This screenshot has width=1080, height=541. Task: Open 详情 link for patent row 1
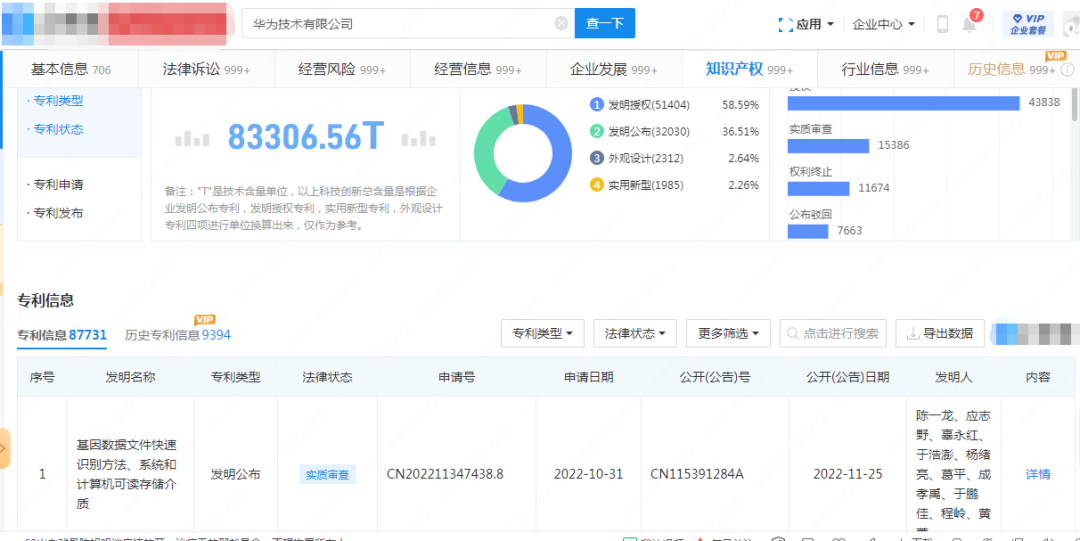pos(1038,474)
